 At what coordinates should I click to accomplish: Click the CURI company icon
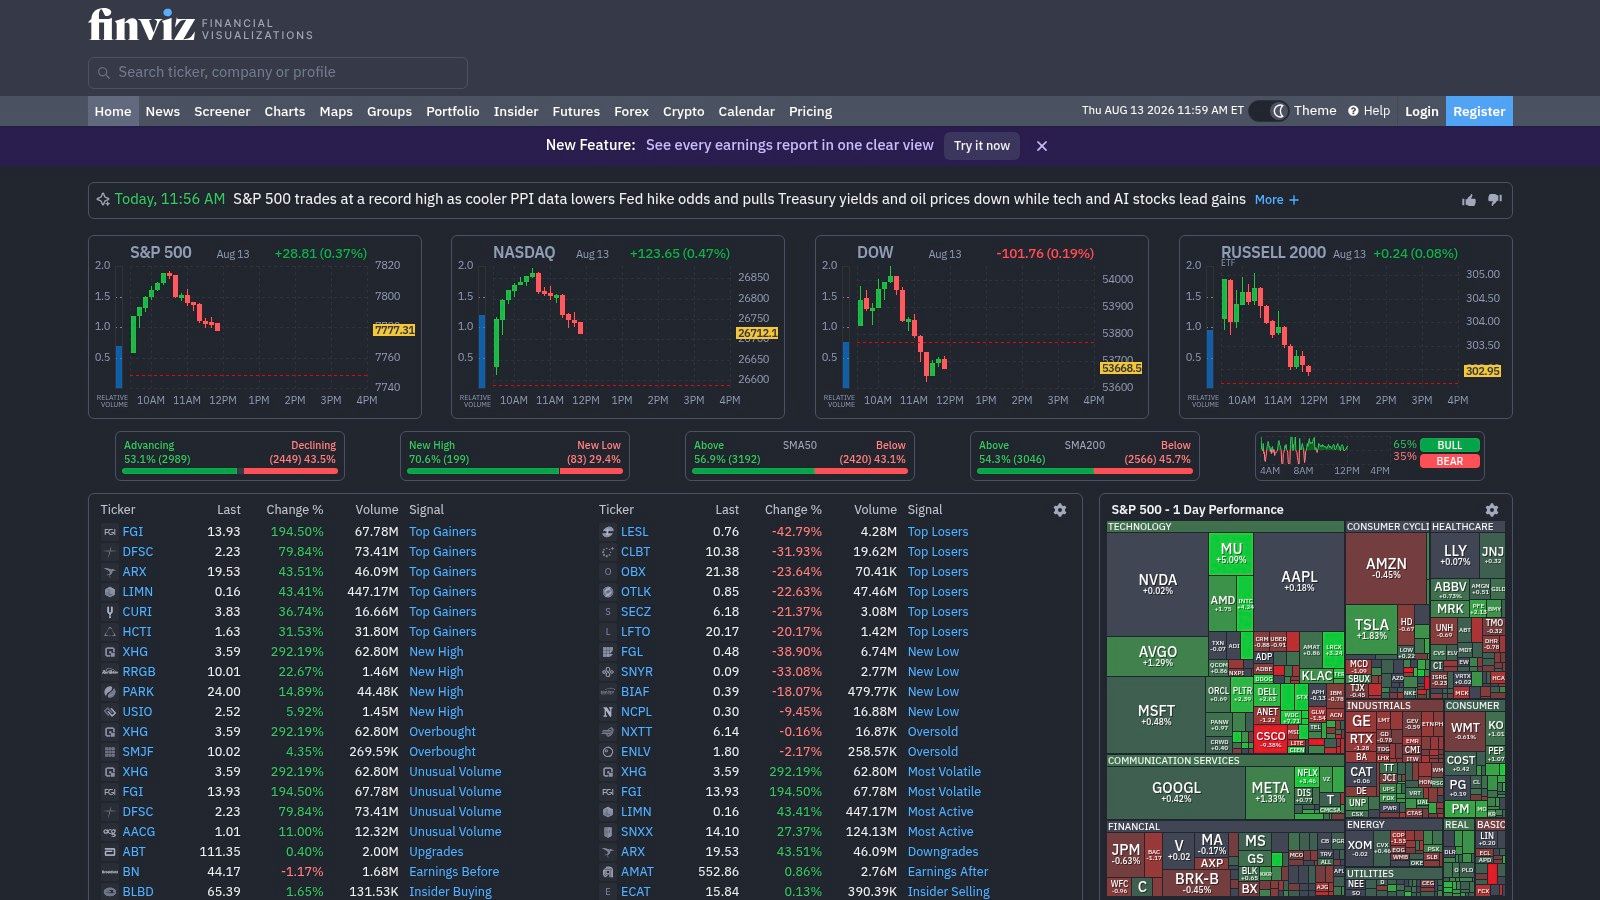click(110, 612)
